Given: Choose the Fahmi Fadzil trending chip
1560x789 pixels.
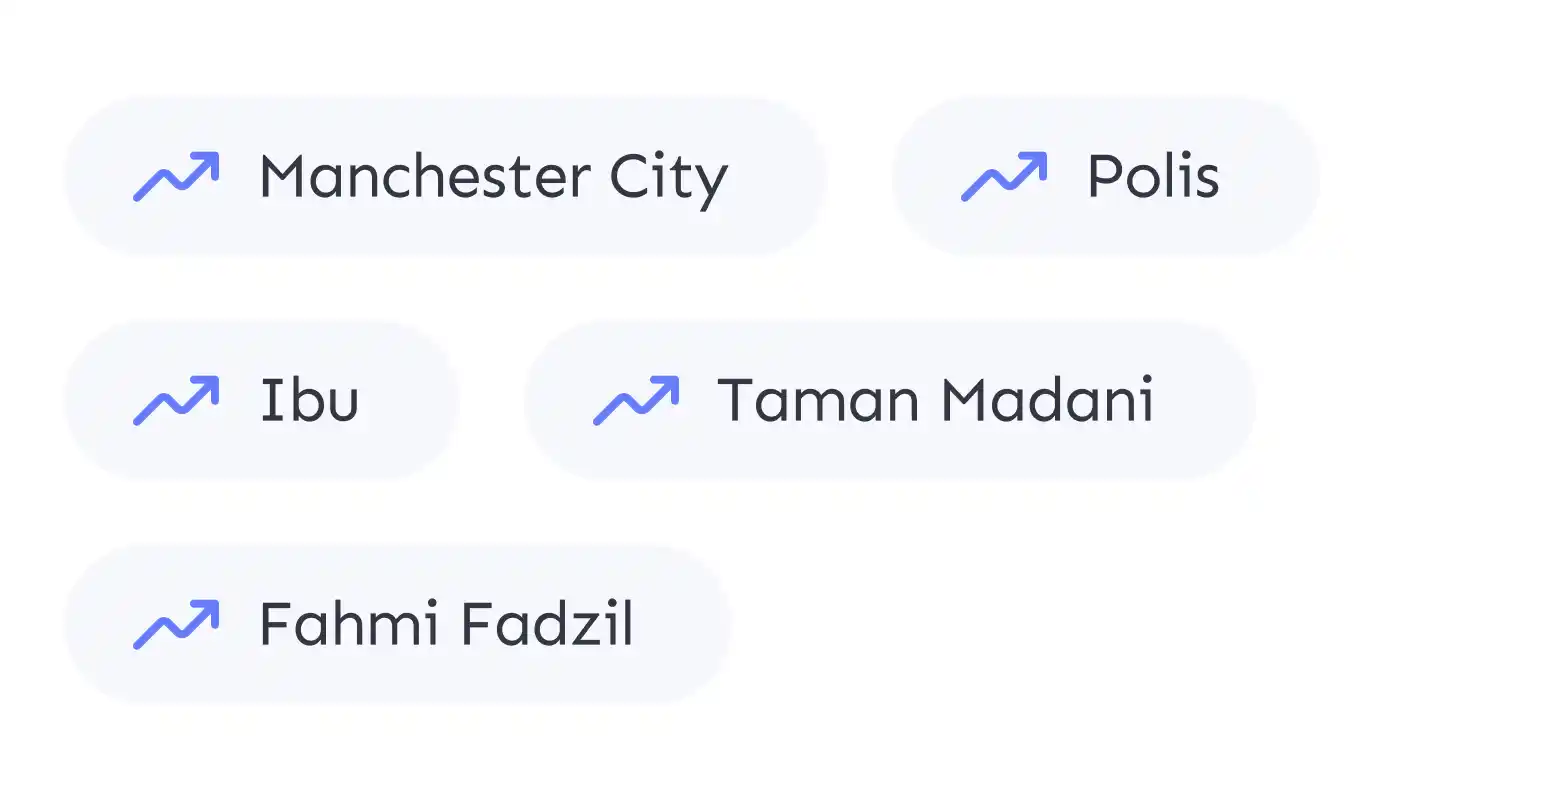Looking at the screenshot, I should pos(398,625).
